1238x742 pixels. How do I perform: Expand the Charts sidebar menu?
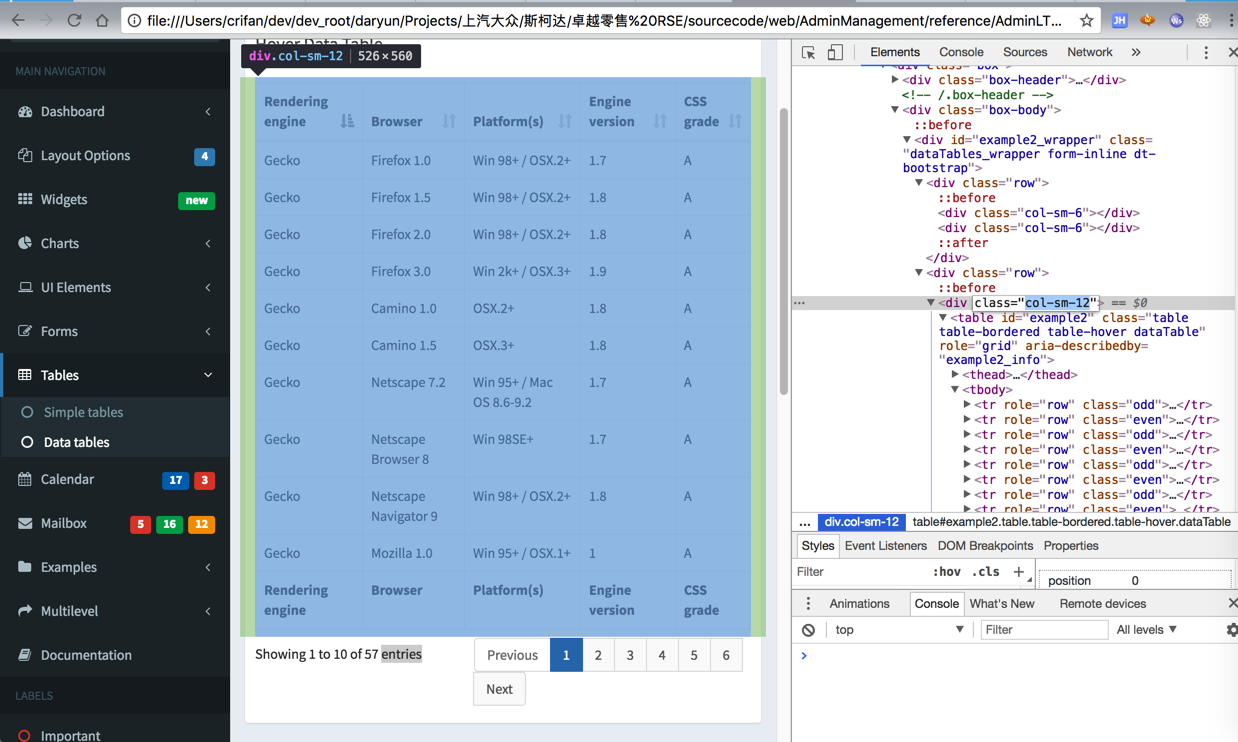(x=115, y=243)
